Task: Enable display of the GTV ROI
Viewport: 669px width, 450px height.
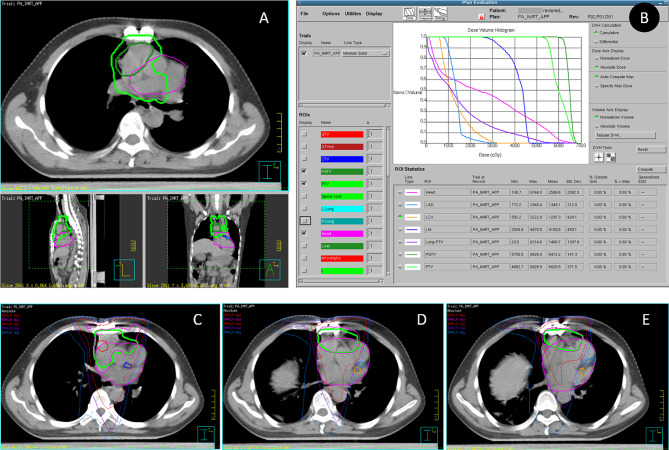Action: pyautogui.click(x=304, y=134)
